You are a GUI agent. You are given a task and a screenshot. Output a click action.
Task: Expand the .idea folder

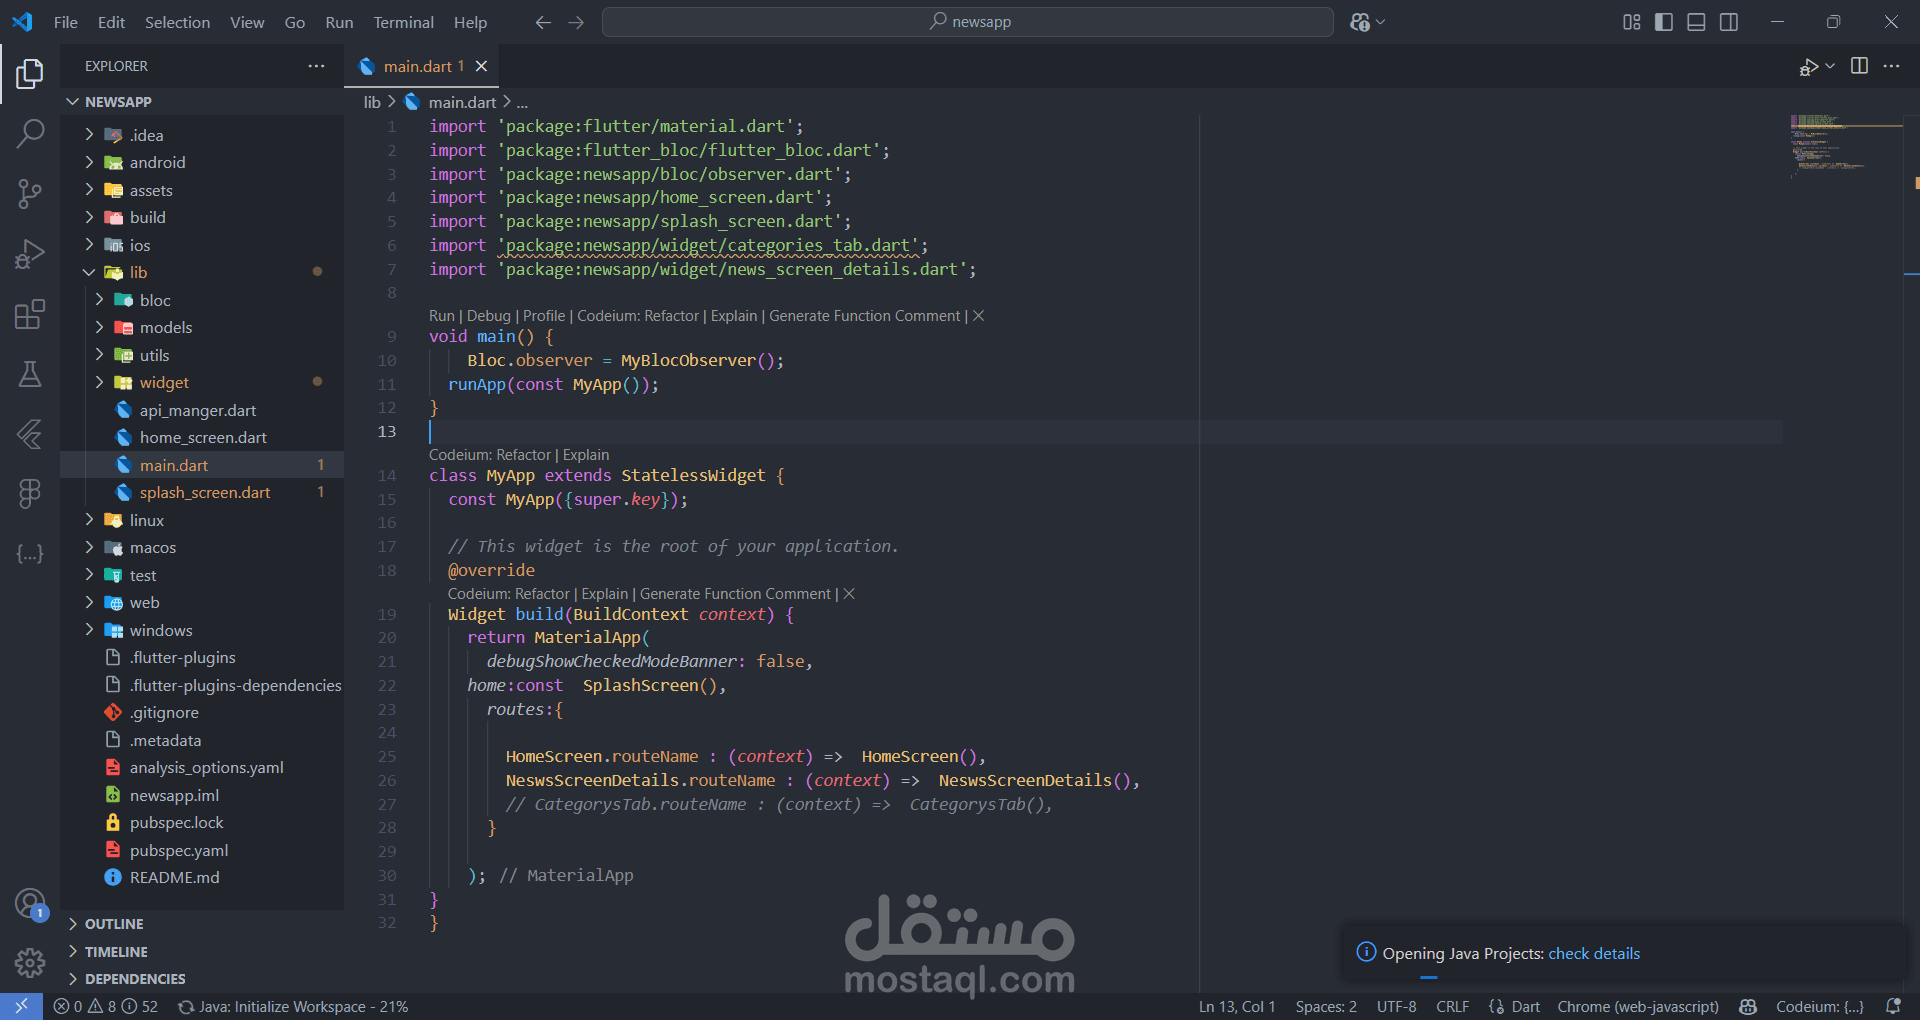pyautogui.click(x=89, y=135)
